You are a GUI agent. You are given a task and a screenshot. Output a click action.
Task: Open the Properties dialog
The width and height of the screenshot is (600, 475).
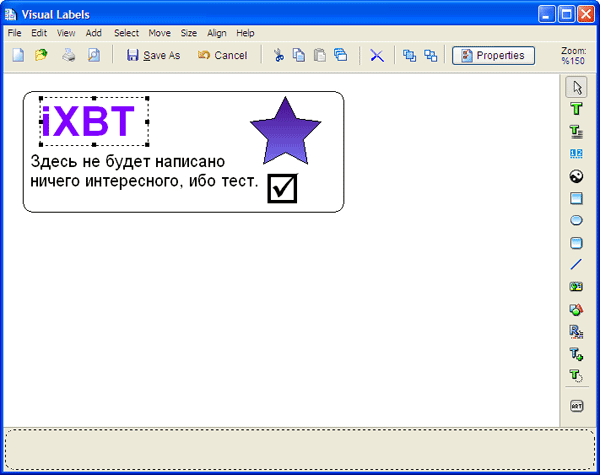(x=493, y=55)
